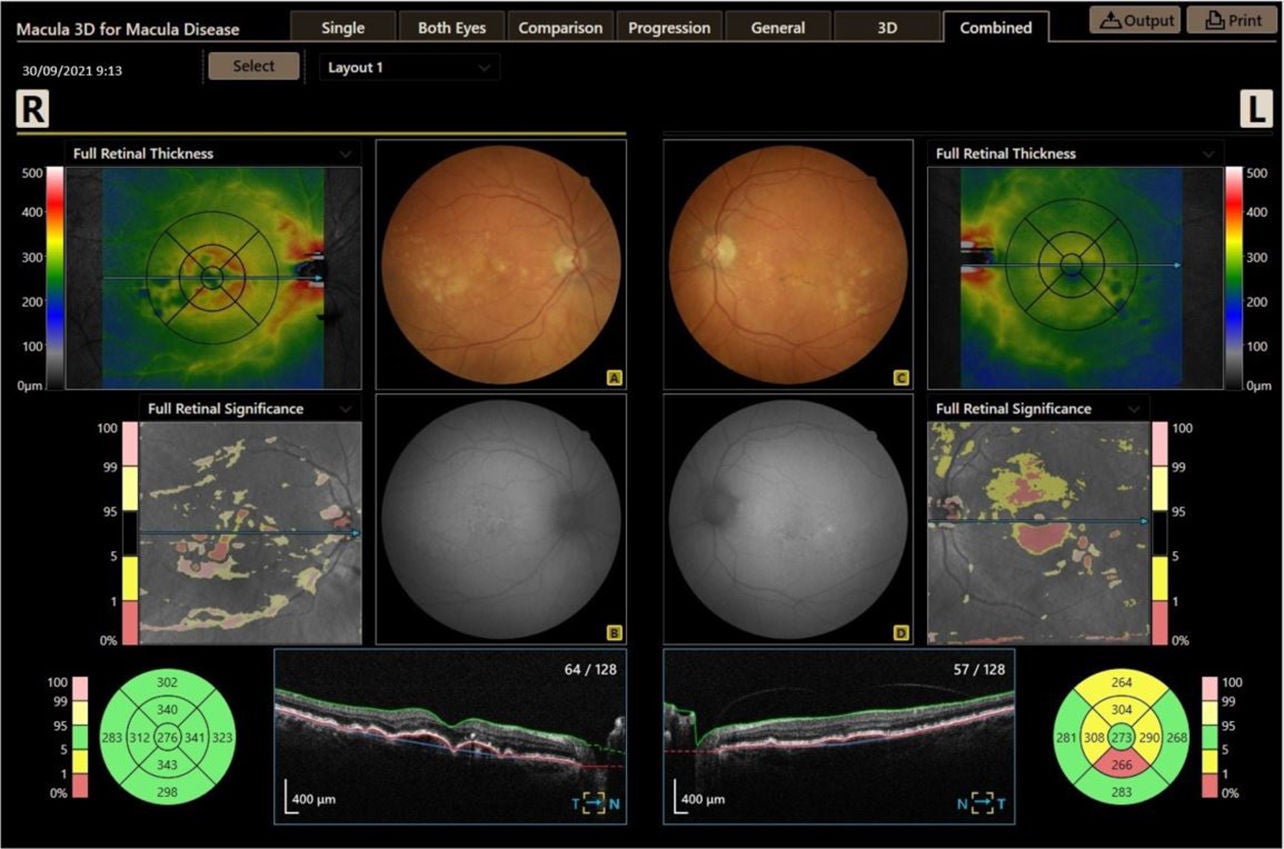
Task: Switch to the 3D tab
Action: [x=887, y=27]
